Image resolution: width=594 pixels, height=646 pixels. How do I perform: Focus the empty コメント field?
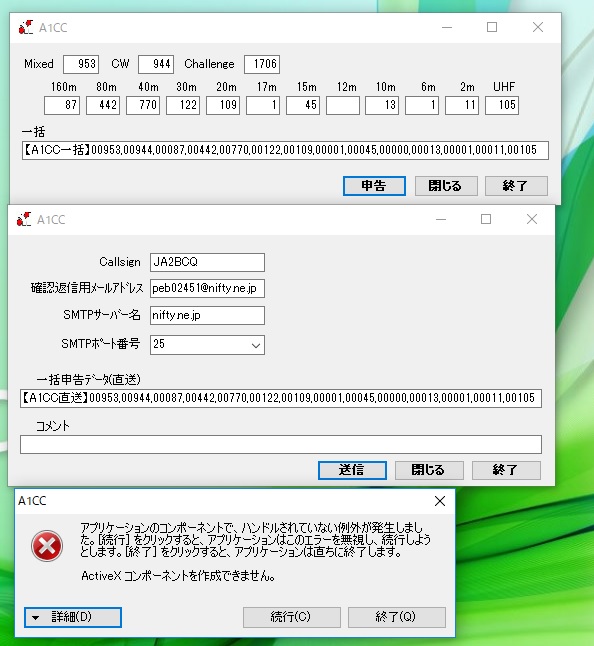[281, 445]
